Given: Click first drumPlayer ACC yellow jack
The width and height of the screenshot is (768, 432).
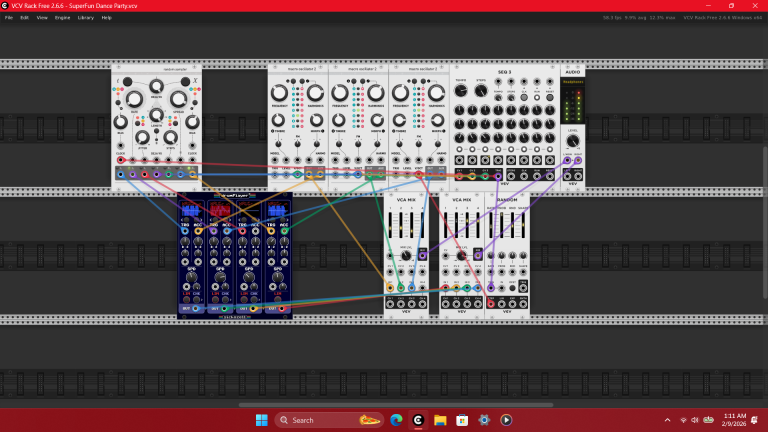Looking at the screenshot, I should click(198, 231).
